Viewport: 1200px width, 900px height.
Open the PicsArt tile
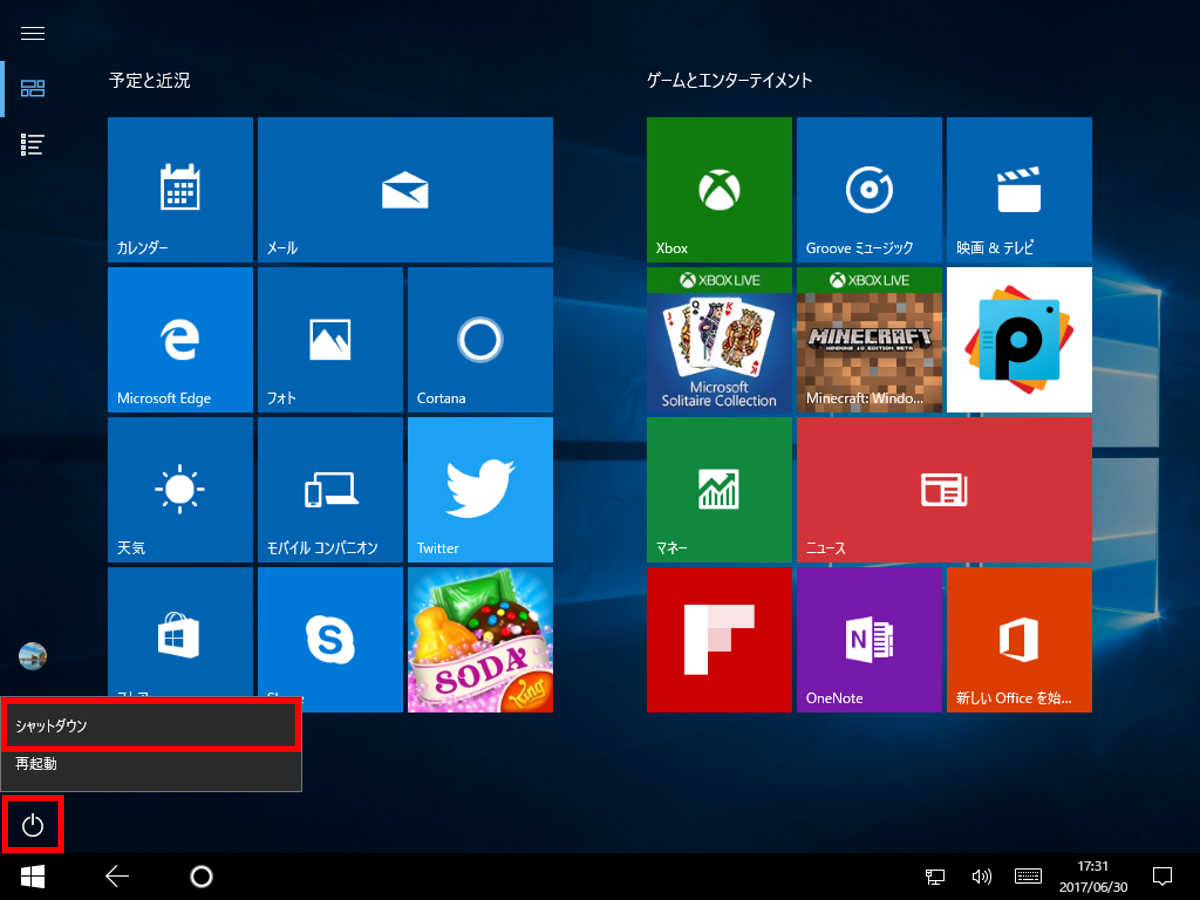pyautogui.click(x=1019, y=340)
